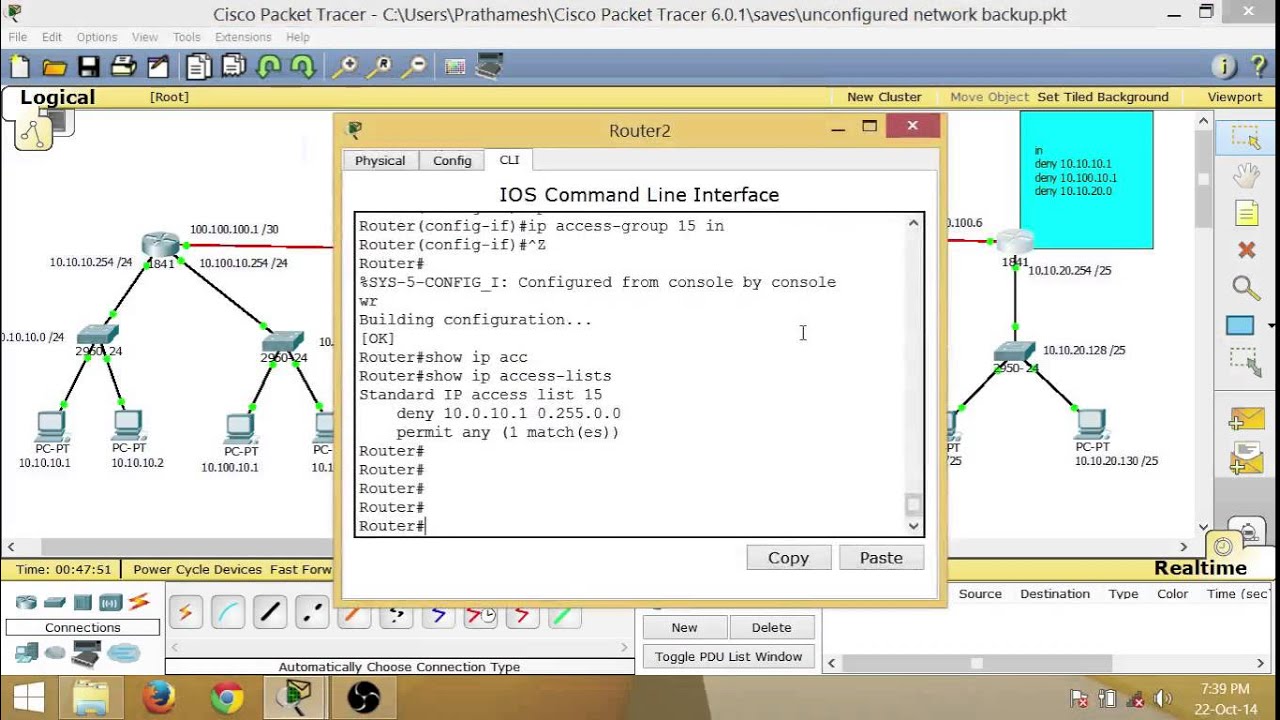1280x720 pixels.
Task: Switch to the Config tab in Router2
Action: (452, 161)
